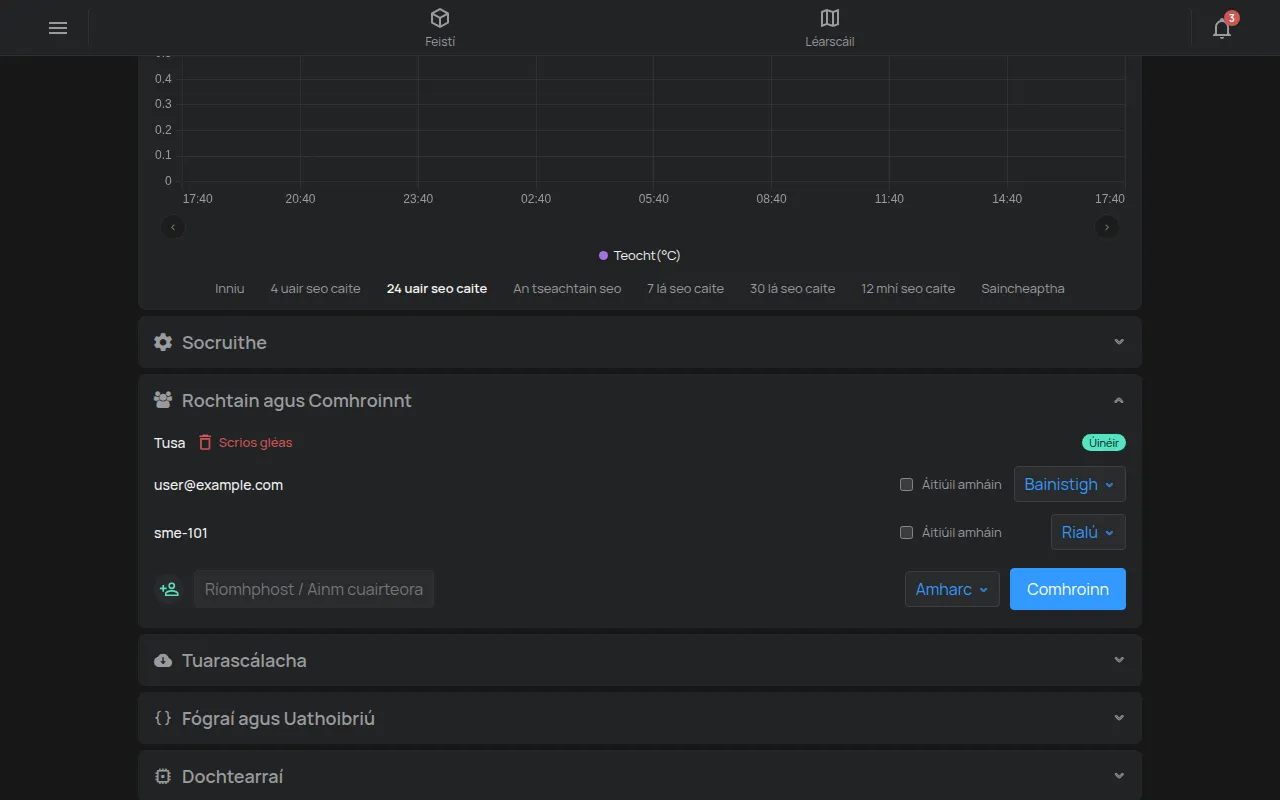Image resolution: width=1280 pixels, height=800 pixels.
Task: Select the 30 lá seo caite range
Action: pyautogui.click(x=792, y=289)
